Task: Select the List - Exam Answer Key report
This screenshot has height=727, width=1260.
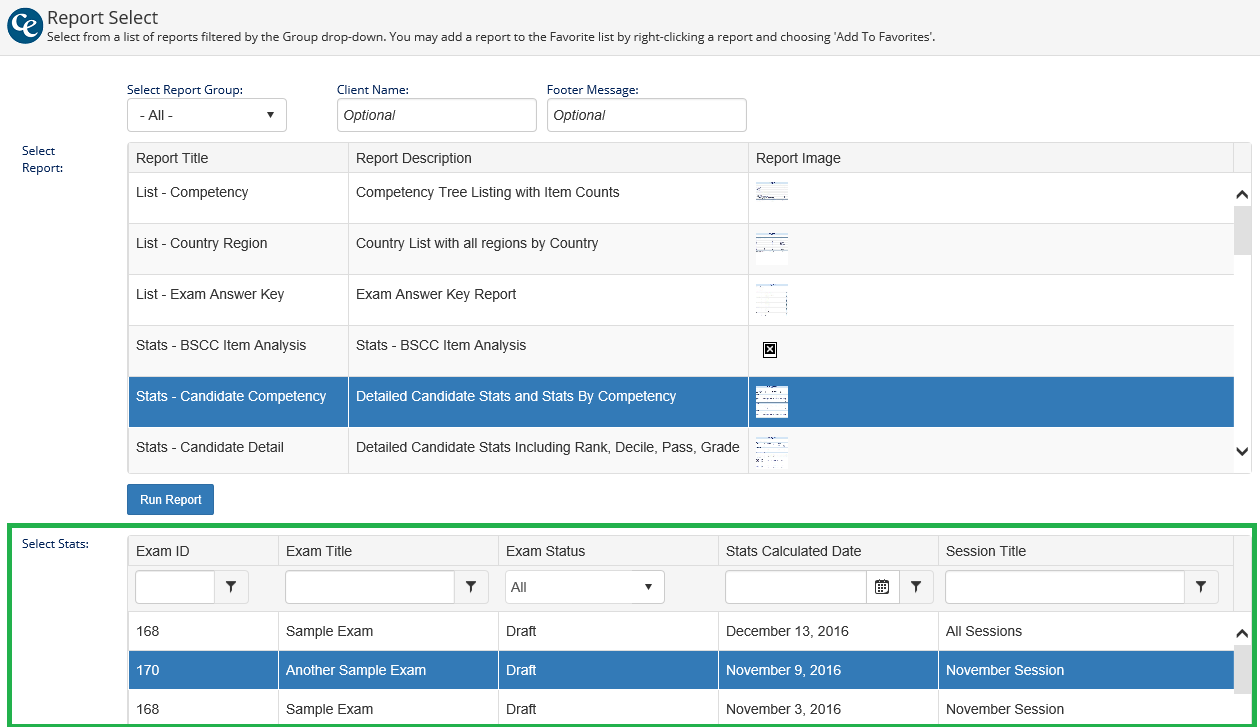Action: (240, 295)
